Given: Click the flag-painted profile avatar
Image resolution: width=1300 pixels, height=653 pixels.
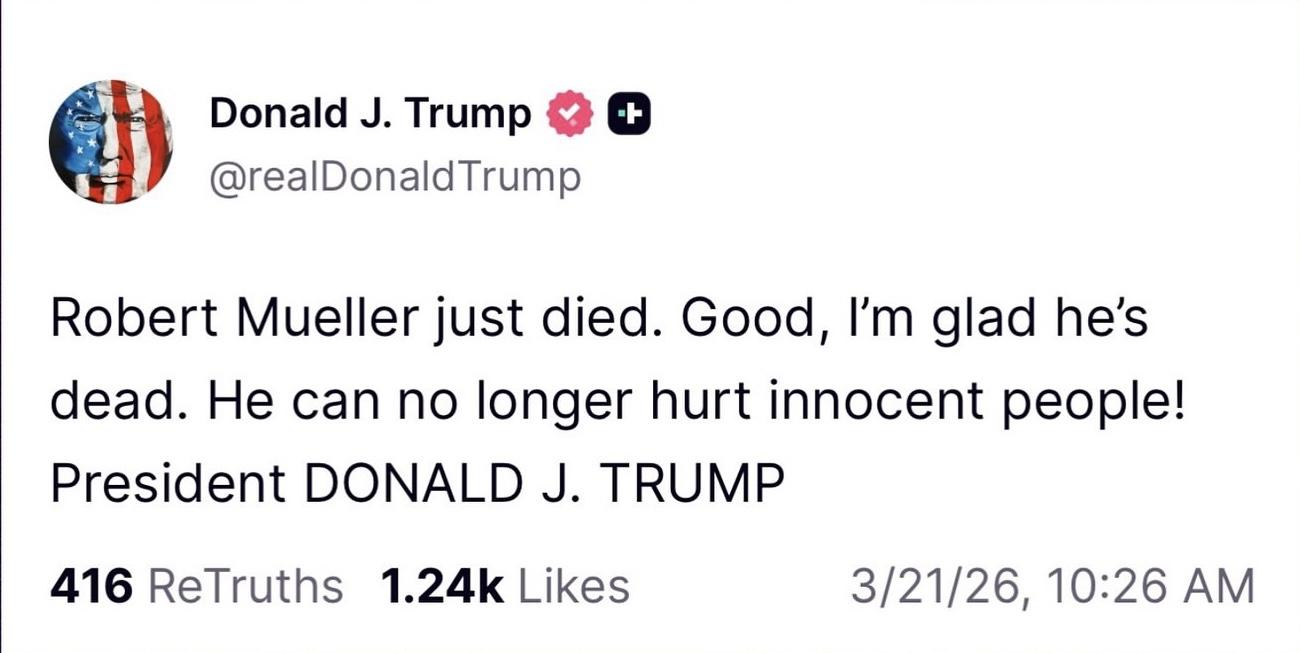Looking at the screenshot, I should tap(111, 141).
